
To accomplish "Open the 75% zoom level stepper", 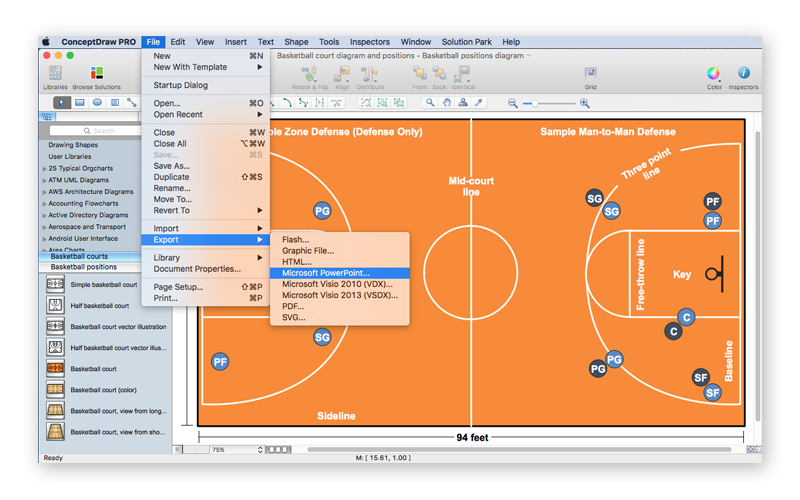I will click(x=260, y=449).
